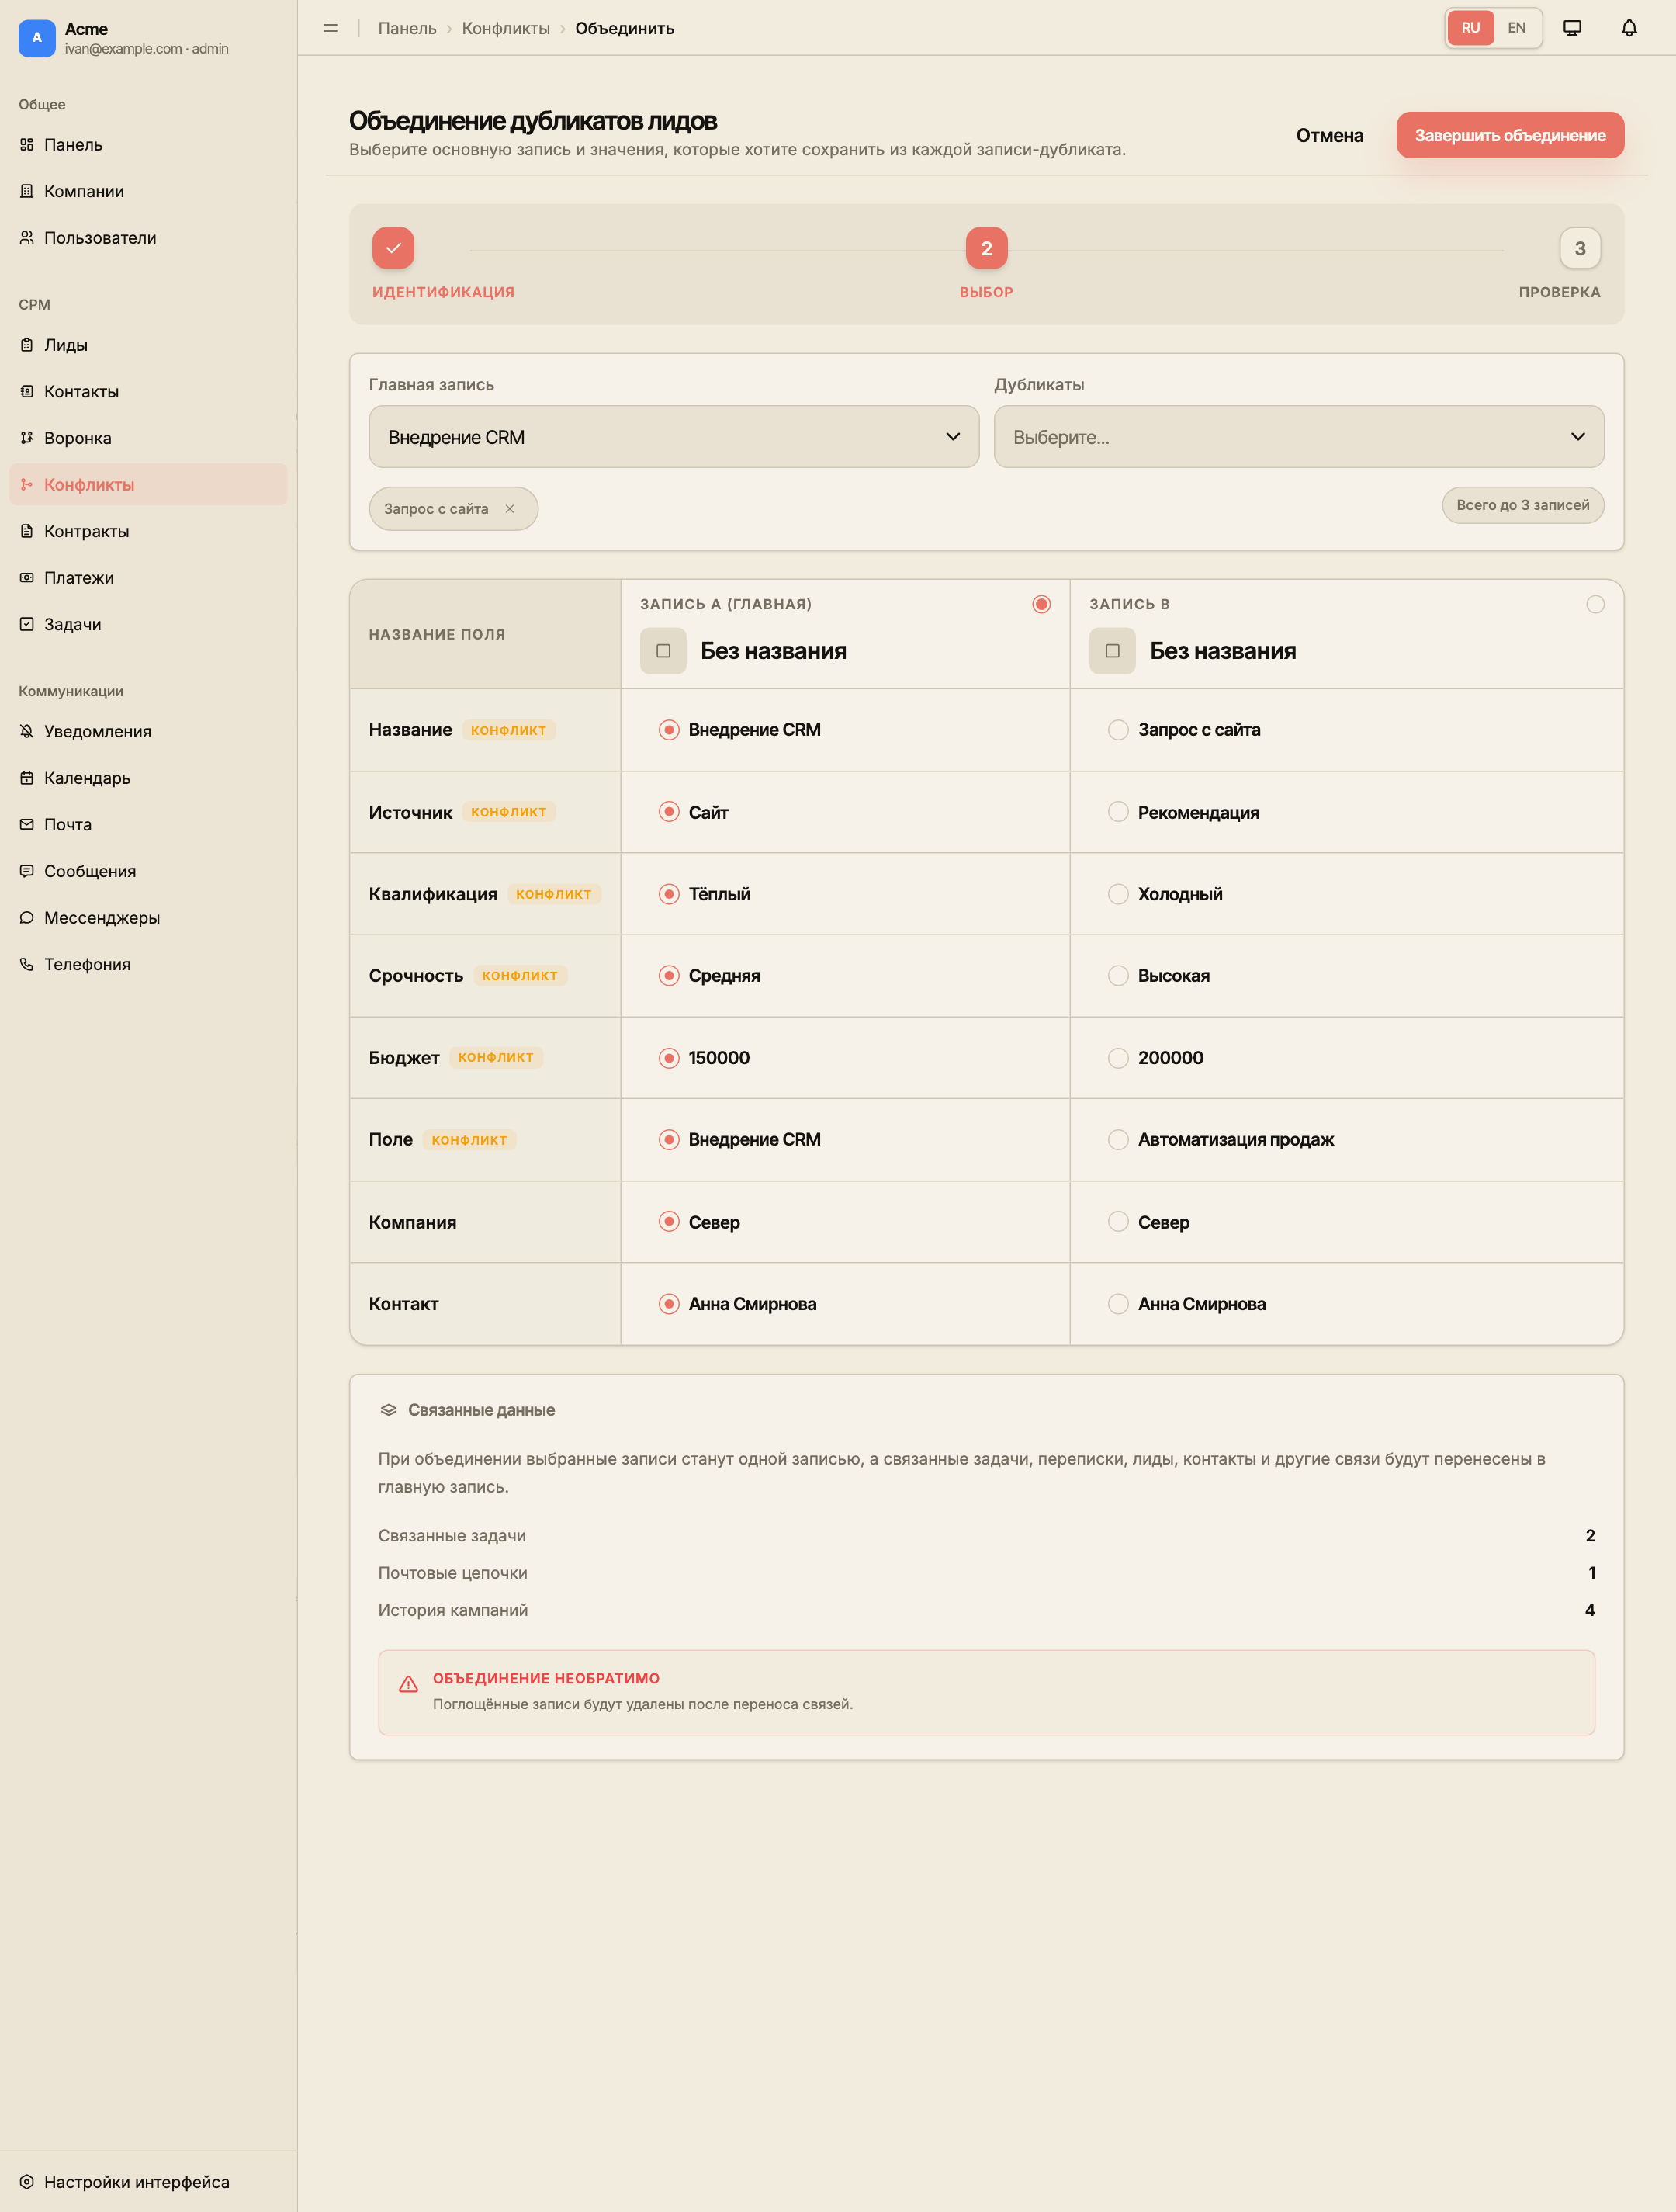Switch language to RU
The image size is (1676, 2212).
tap(1470, 28)
